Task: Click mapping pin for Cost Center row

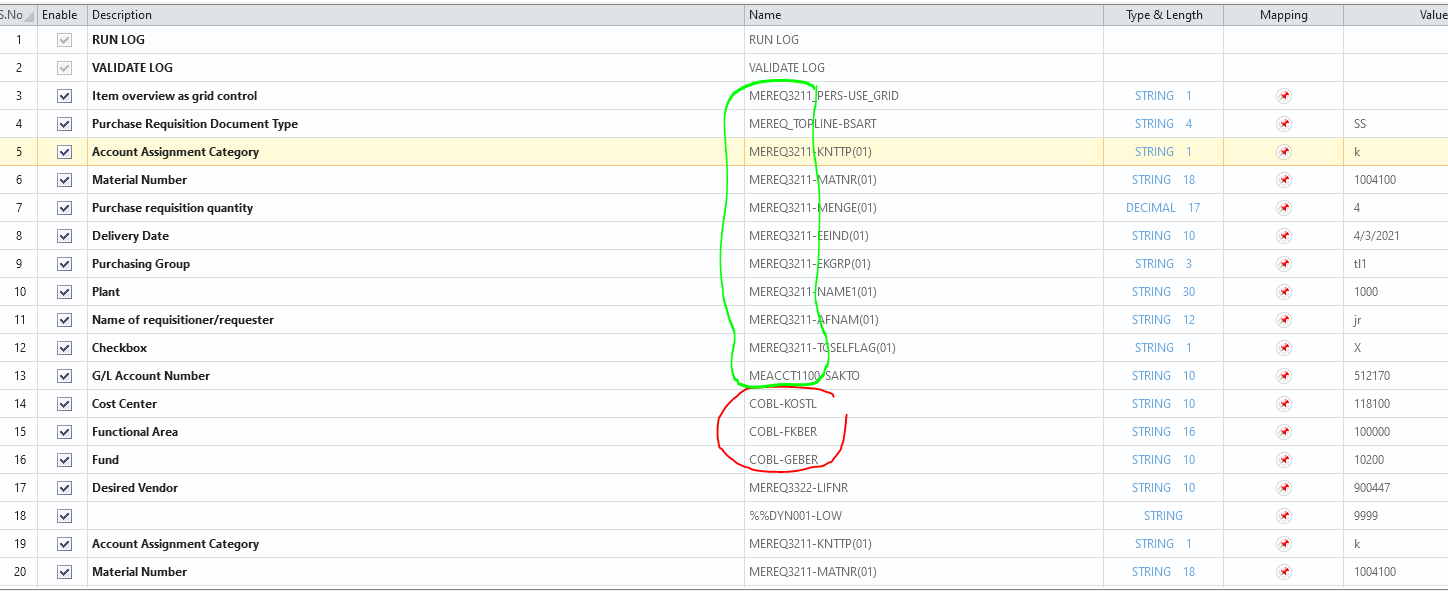Action: [x=1284, y=404]
